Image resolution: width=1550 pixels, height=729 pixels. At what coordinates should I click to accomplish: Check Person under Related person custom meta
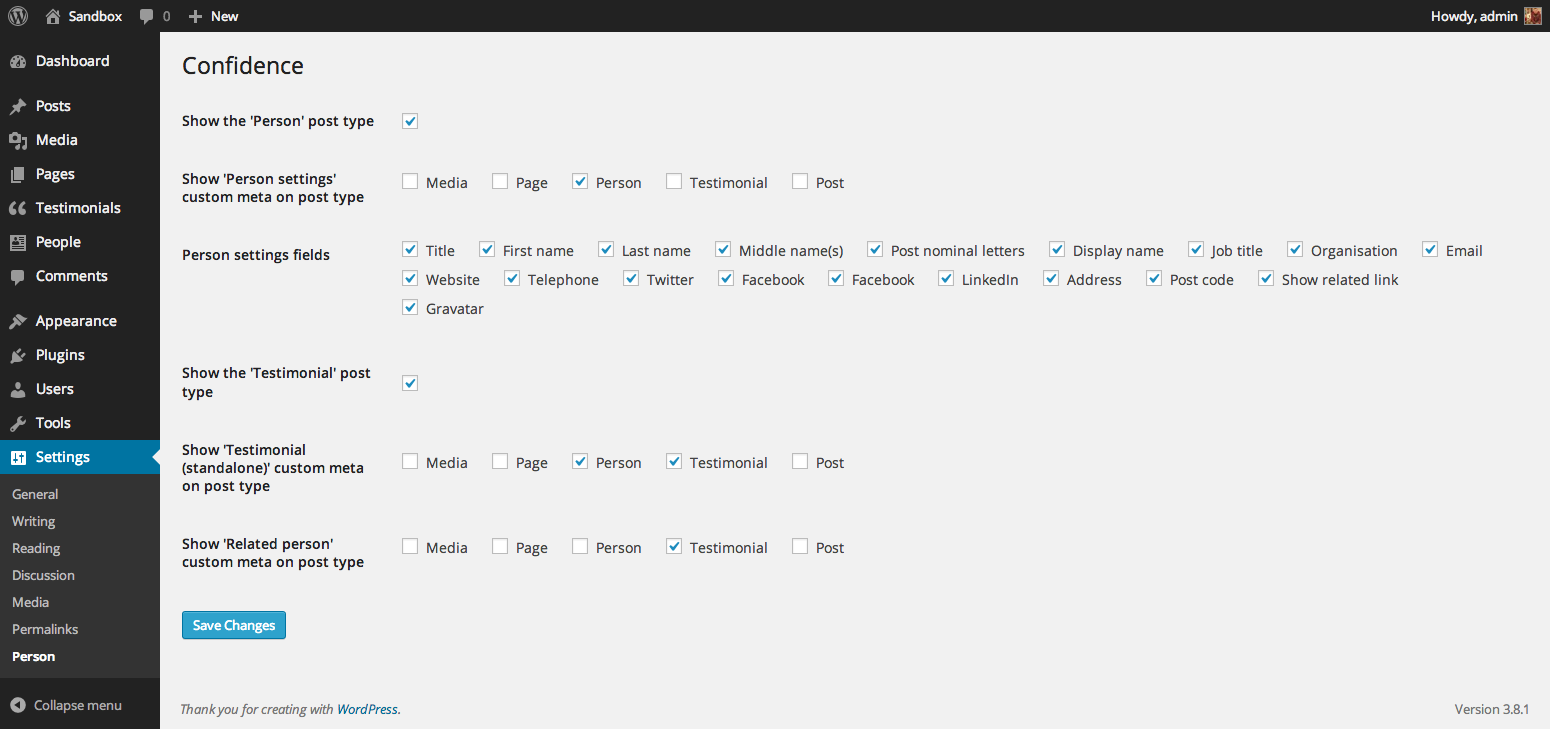580,546
